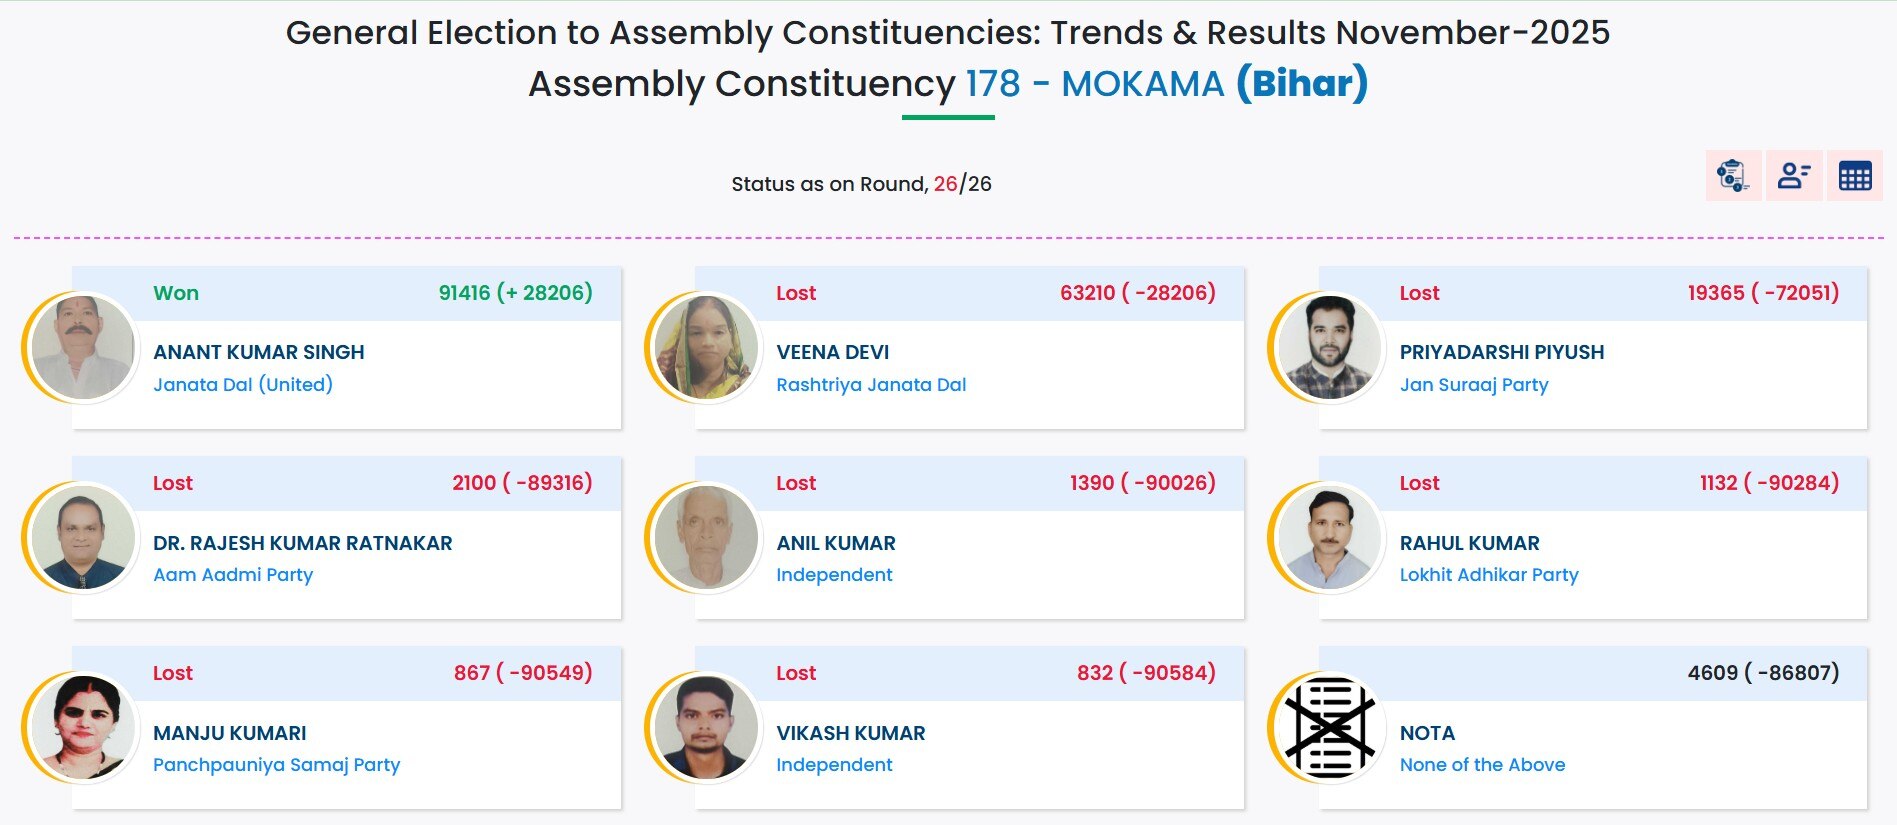Open the round-wise clipboard list icon

1732,176
